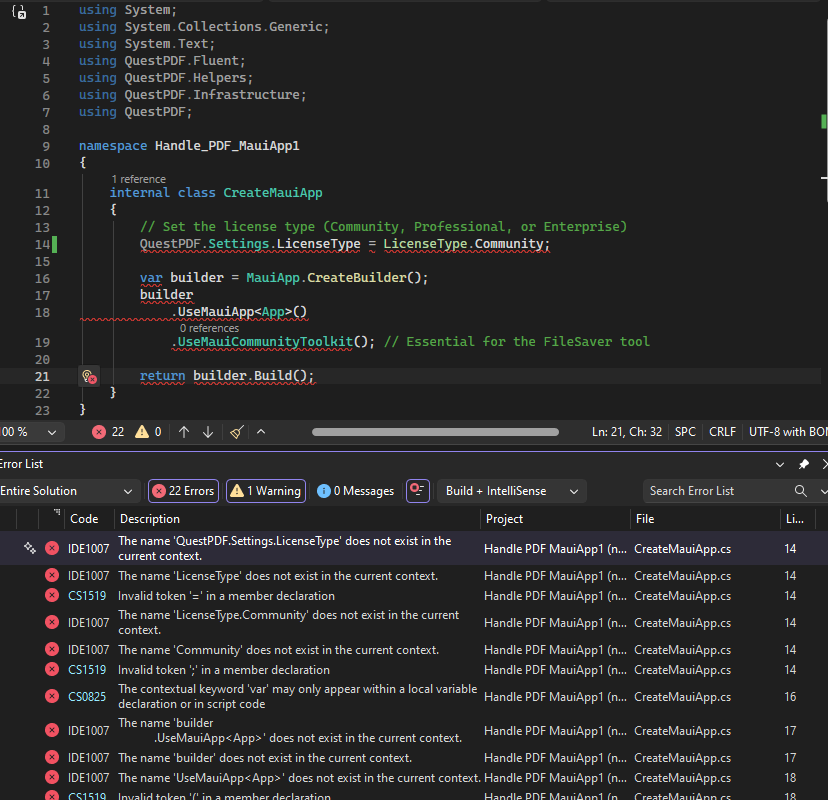Pin the Error List panel
This screenshot has height=800, width=828.
tap(803, 464)
